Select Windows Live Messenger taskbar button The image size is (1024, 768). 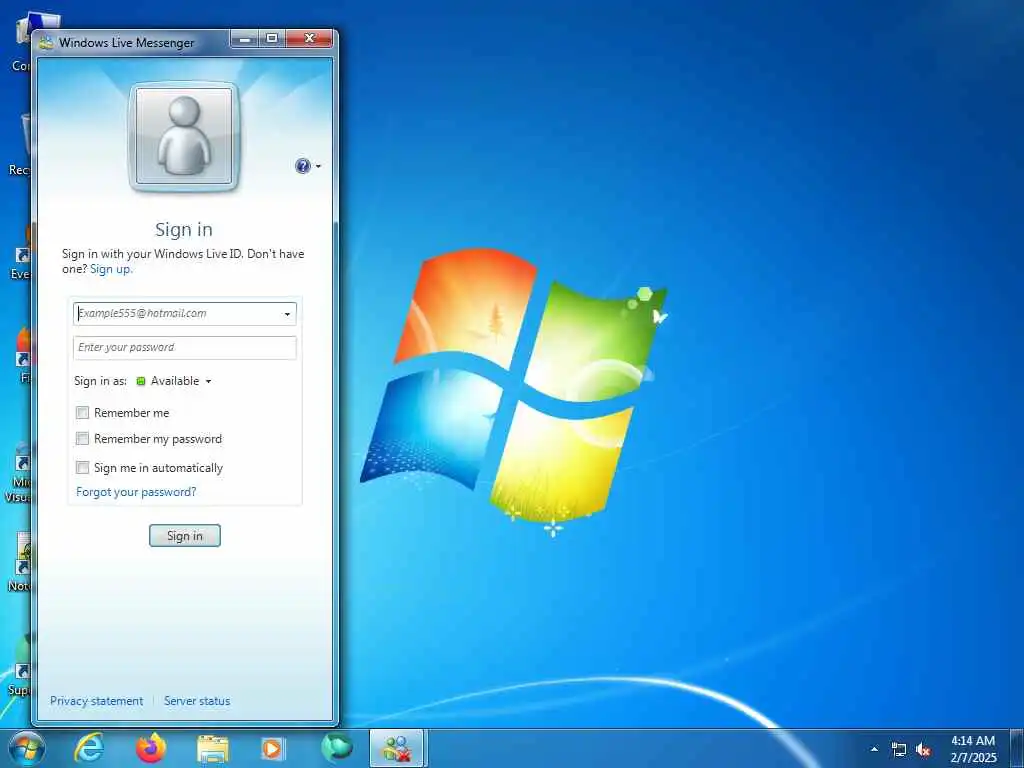coord(397,748)
